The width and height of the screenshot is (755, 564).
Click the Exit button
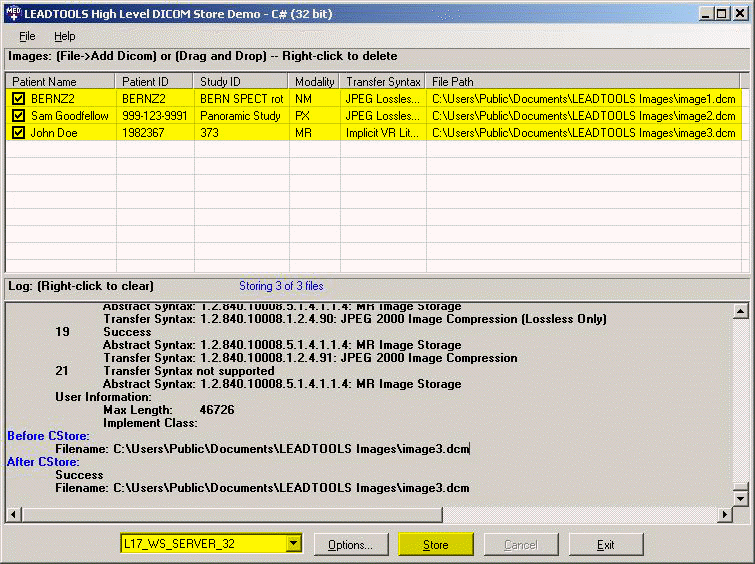point(605,545)
